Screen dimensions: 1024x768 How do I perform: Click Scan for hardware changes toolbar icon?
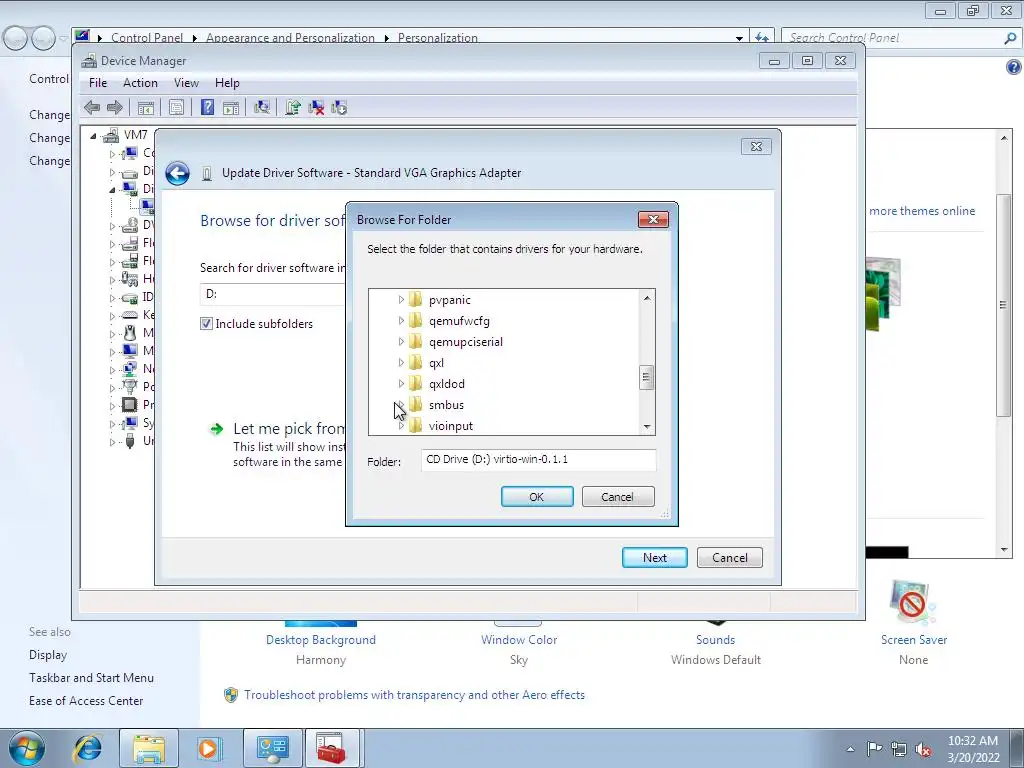(x=262, y=108)
